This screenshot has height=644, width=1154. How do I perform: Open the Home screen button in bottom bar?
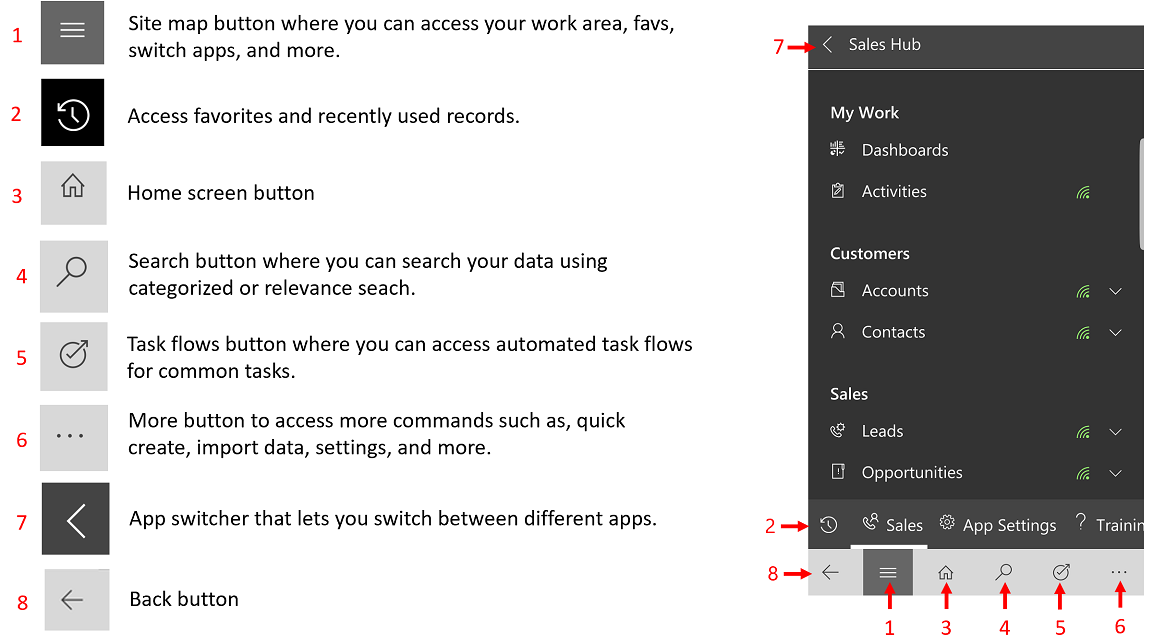pyautogui.click(x=946, y=572)
